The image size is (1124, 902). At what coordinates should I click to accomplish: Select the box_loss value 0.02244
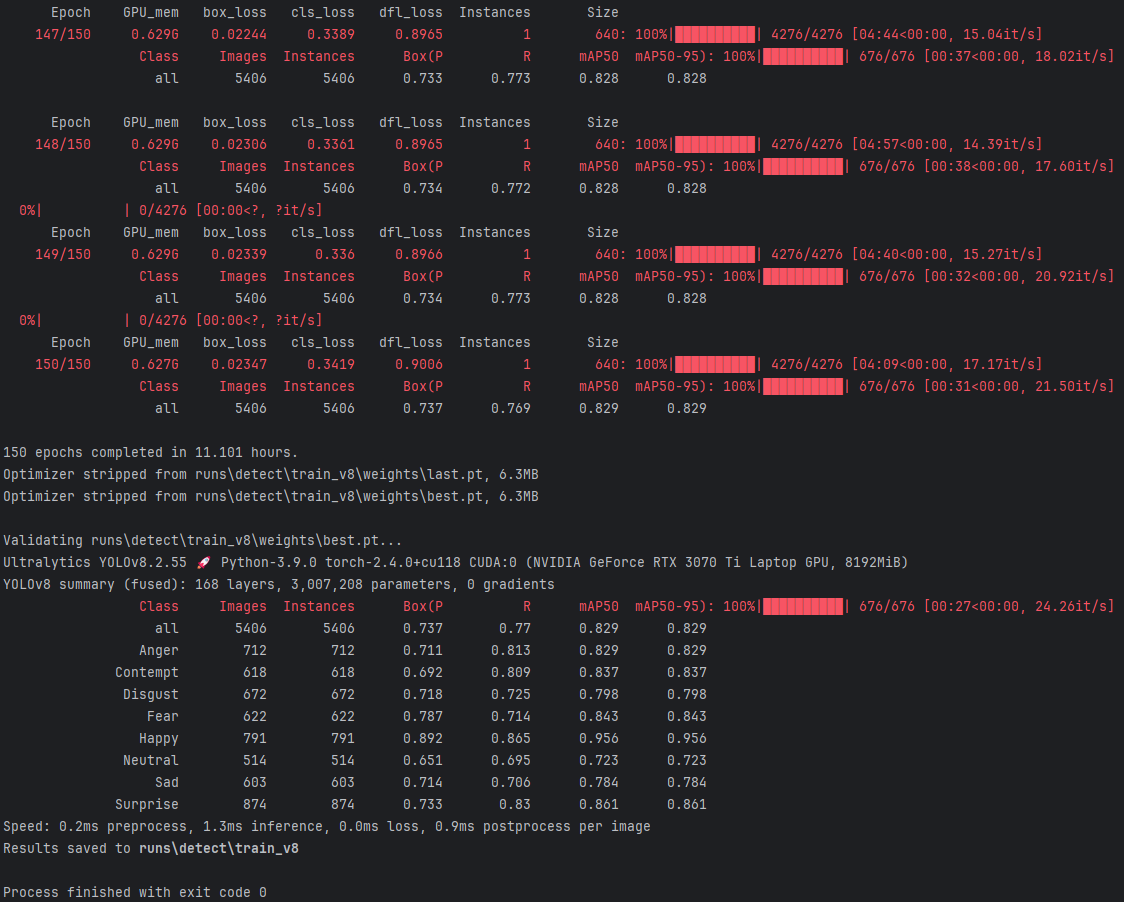(x=239, y=34)
